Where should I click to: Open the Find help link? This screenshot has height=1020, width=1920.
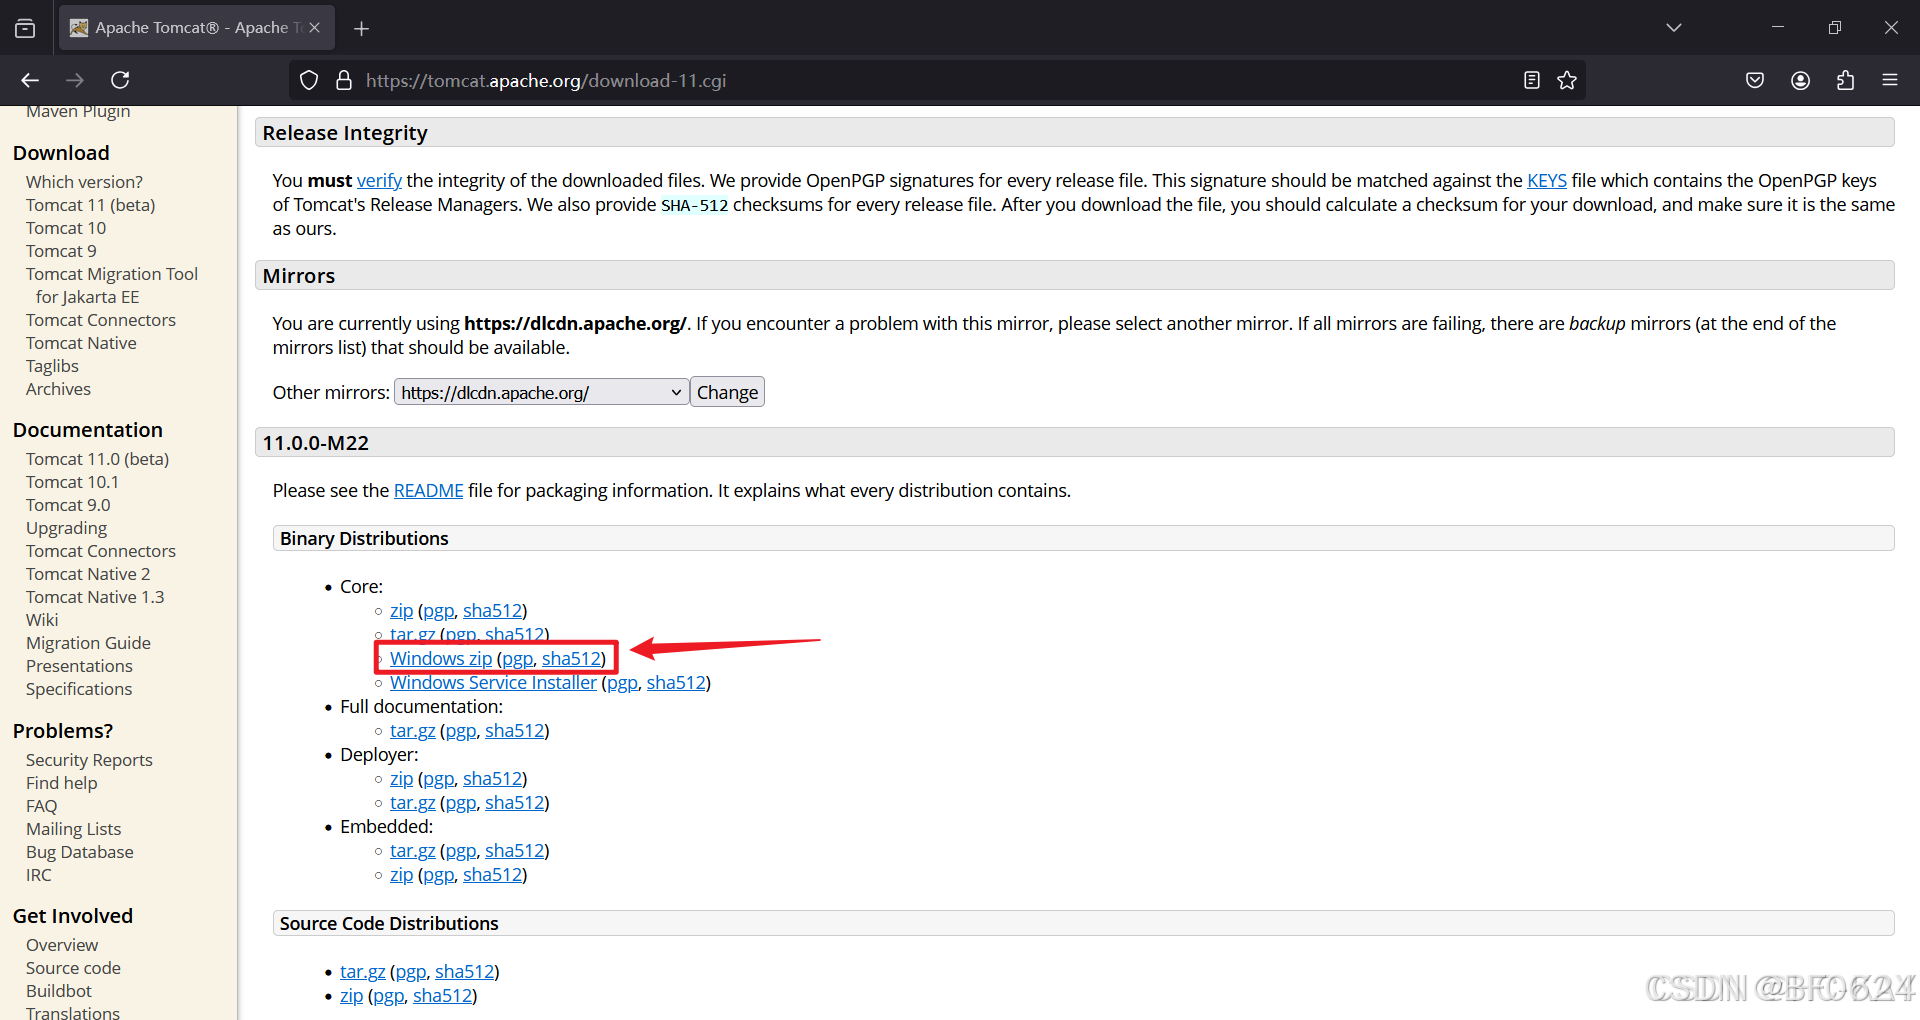coord(62,783)
